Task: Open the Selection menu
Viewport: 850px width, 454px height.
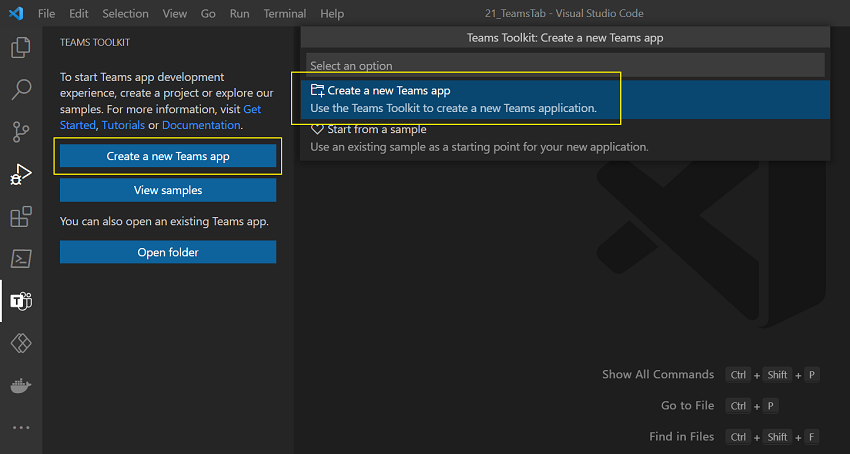Action: coord(125,14)
